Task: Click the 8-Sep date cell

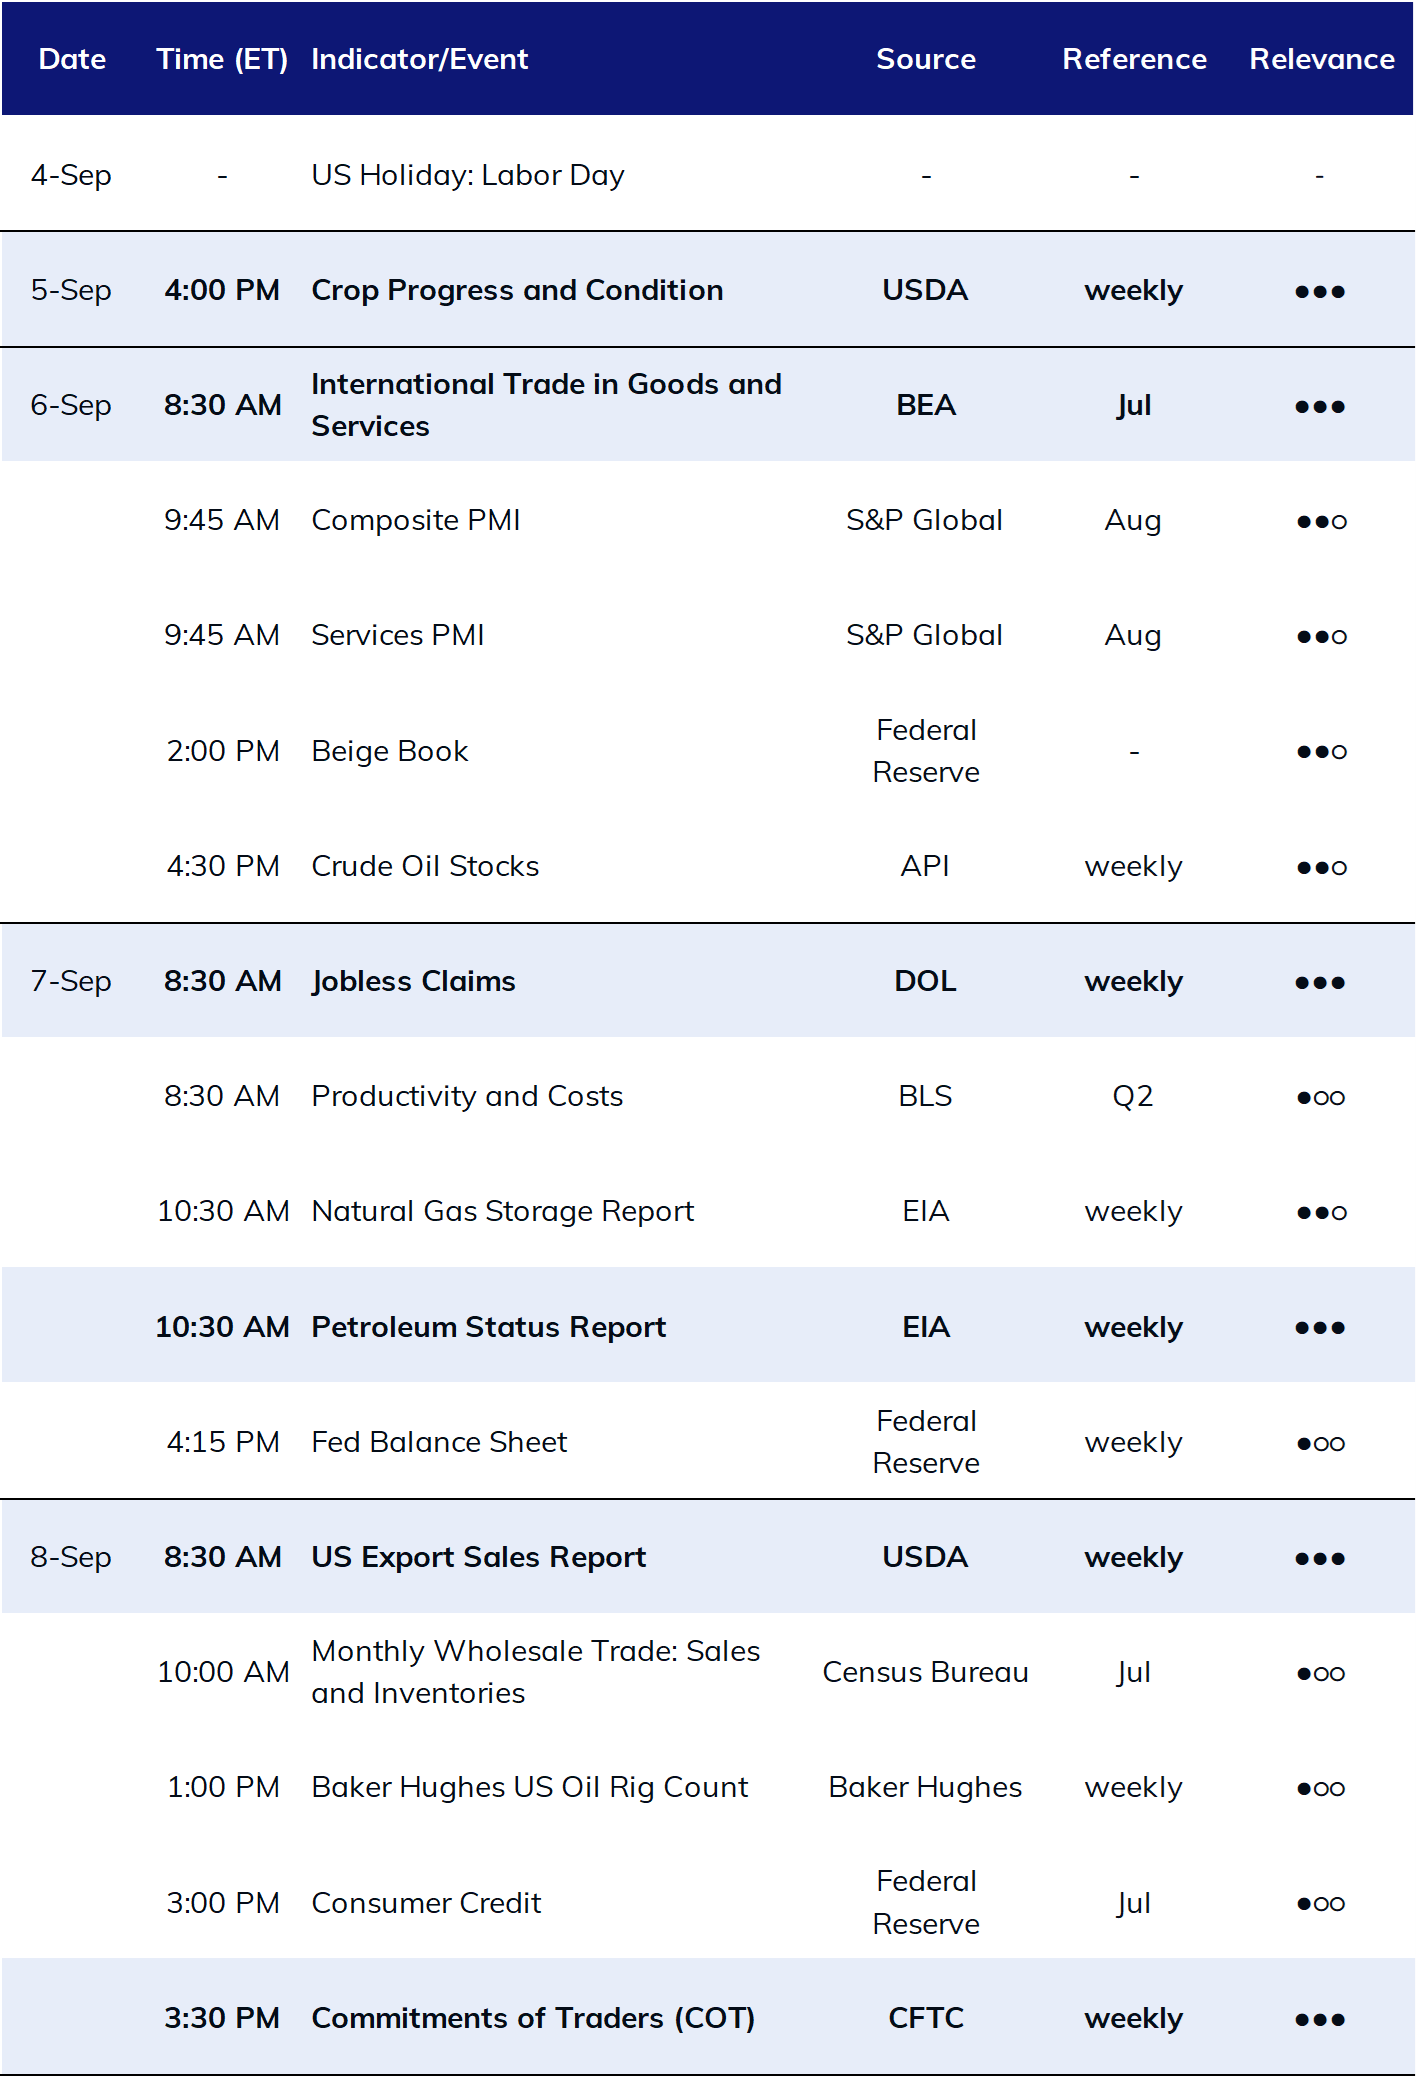Action: [71, 1557]
